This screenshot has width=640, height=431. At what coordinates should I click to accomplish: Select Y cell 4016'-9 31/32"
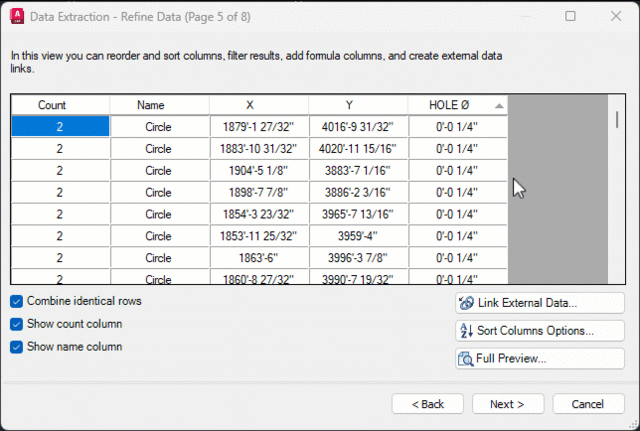[358, 127]
